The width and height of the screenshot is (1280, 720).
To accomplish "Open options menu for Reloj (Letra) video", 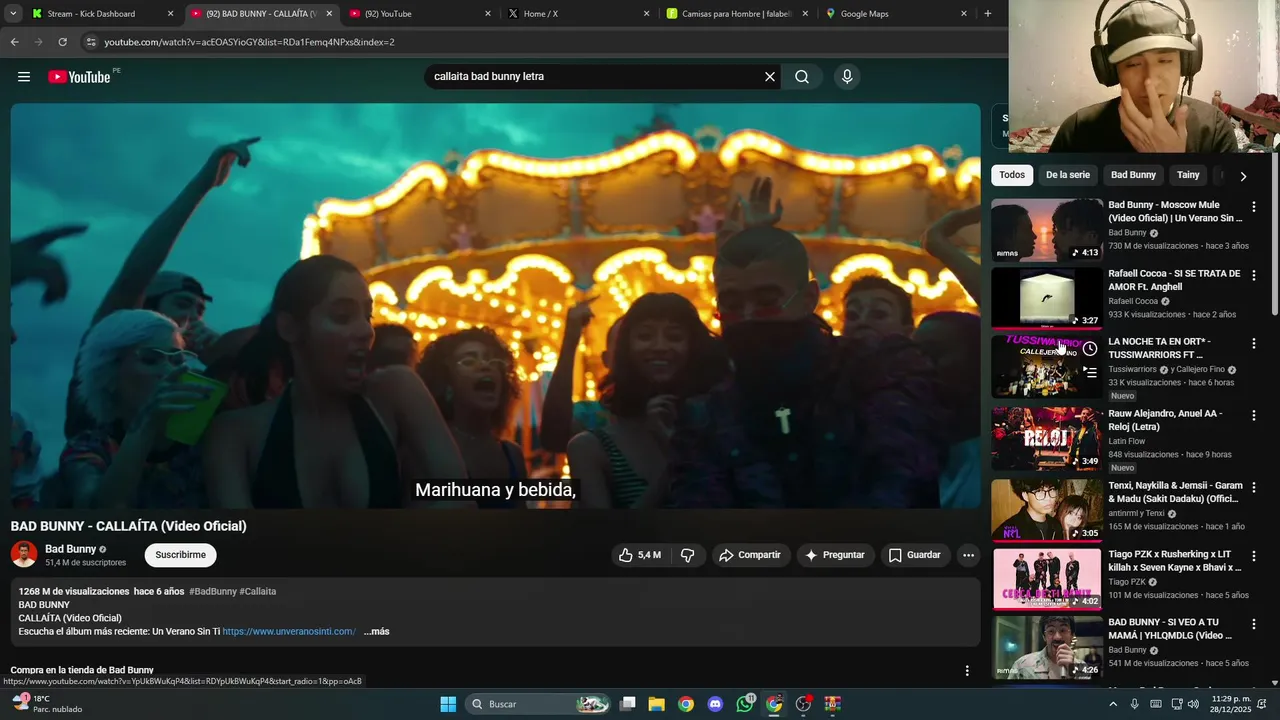I will click(1253, 415).
